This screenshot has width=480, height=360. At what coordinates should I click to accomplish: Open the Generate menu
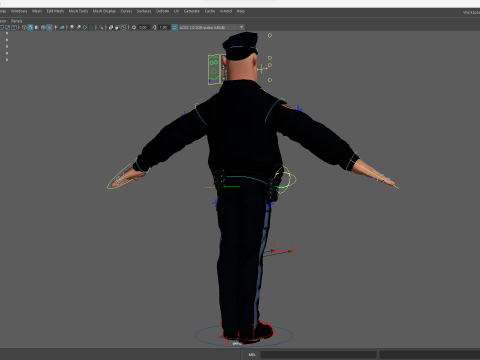pyautogui.click(x=192, y=11)
